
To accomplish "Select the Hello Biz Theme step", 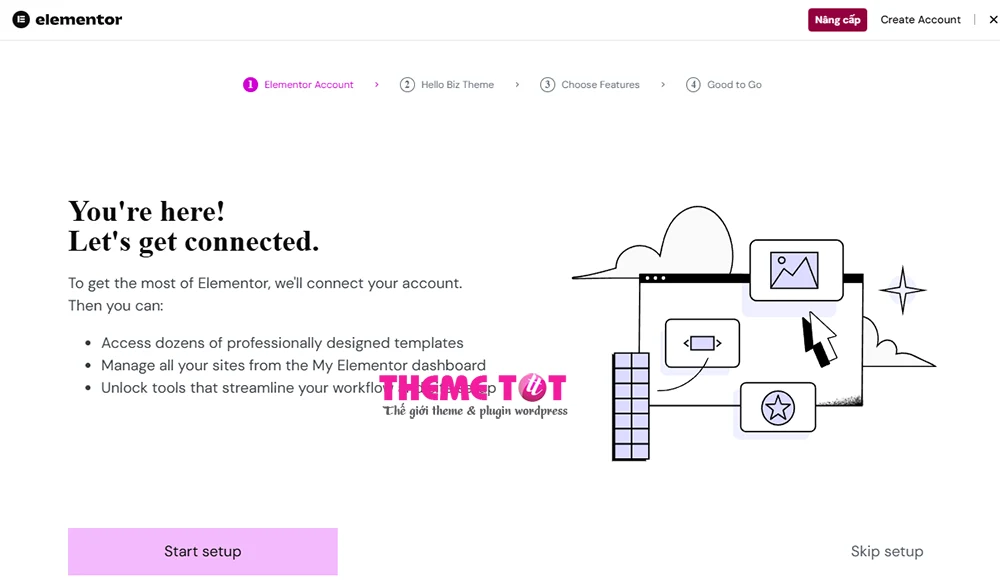I will coord(456,84).
